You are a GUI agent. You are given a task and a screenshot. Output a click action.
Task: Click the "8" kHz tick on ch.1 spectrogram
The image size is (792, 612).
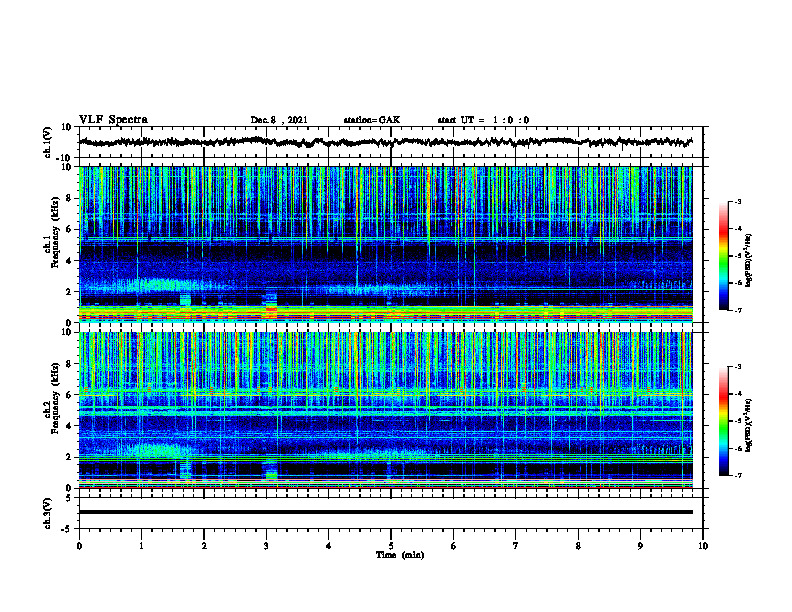click(70, 198)
